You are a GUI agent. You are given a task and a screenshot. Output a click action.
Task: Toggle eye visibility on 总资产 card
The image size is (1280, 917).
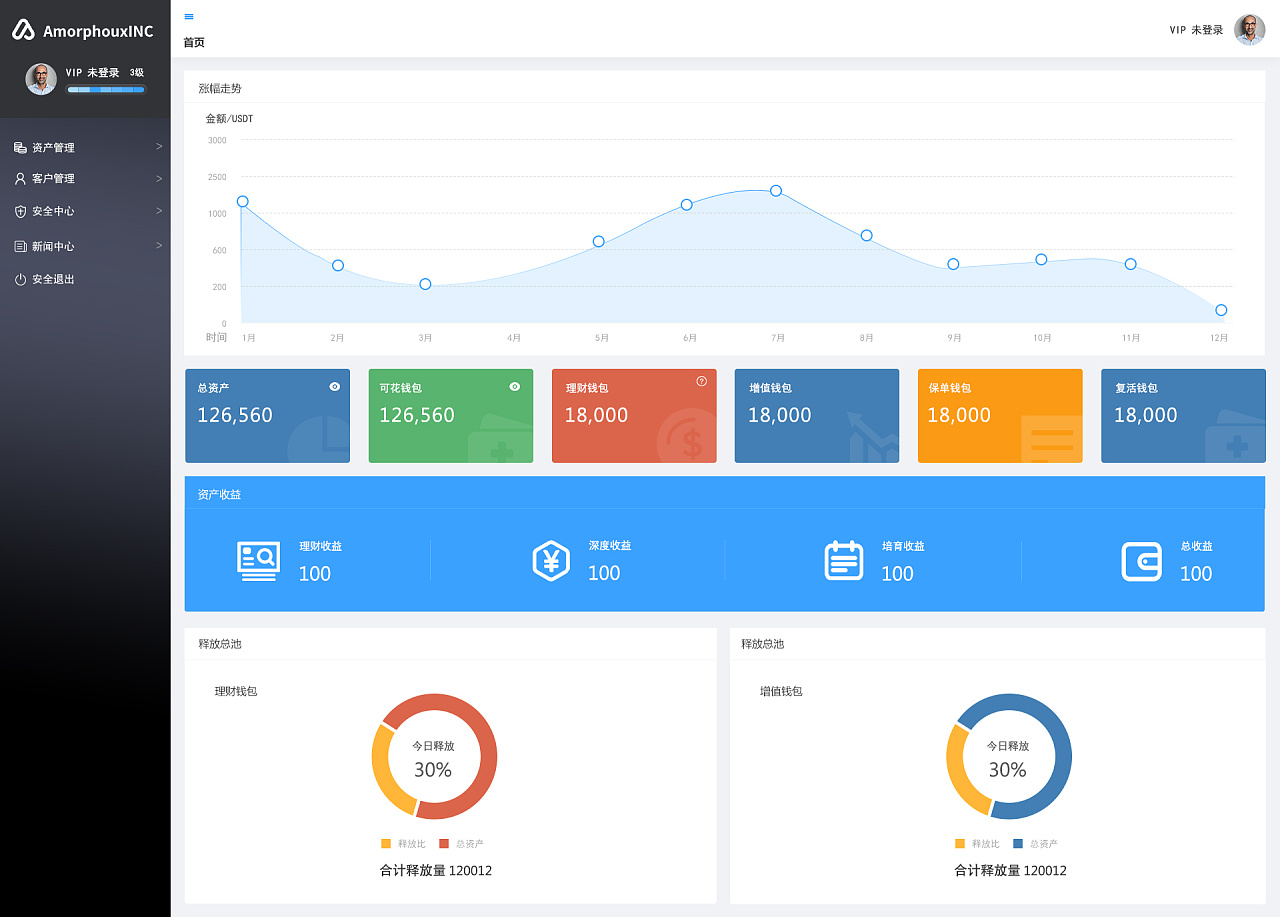point(334,386)
